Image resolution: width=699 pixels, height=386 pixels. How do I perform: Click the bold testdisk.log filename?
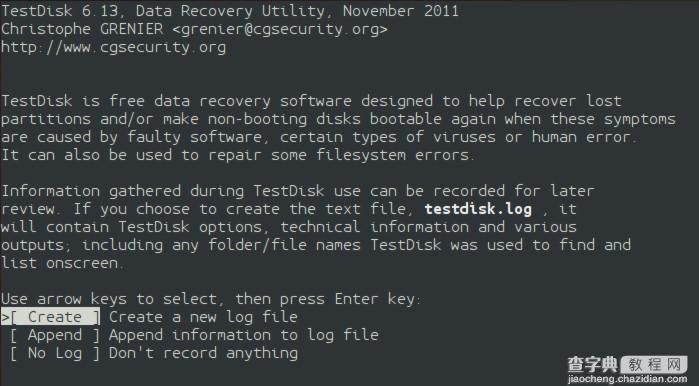[478, 209]
